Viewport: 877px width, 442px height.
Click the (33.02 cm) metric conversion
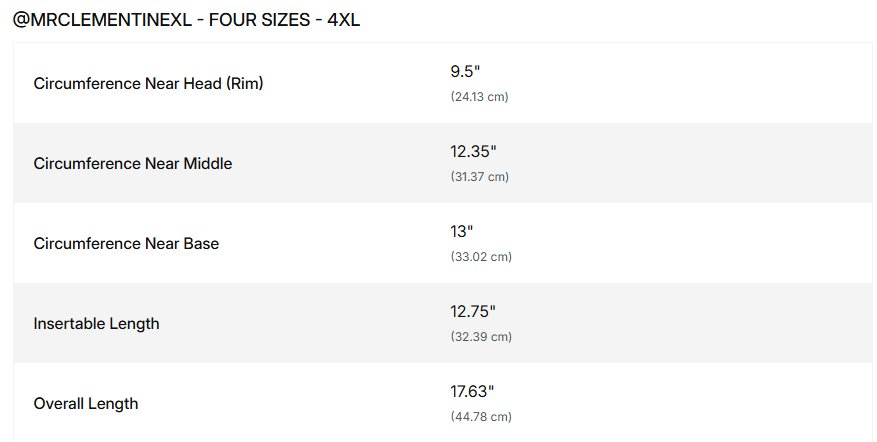481,257
